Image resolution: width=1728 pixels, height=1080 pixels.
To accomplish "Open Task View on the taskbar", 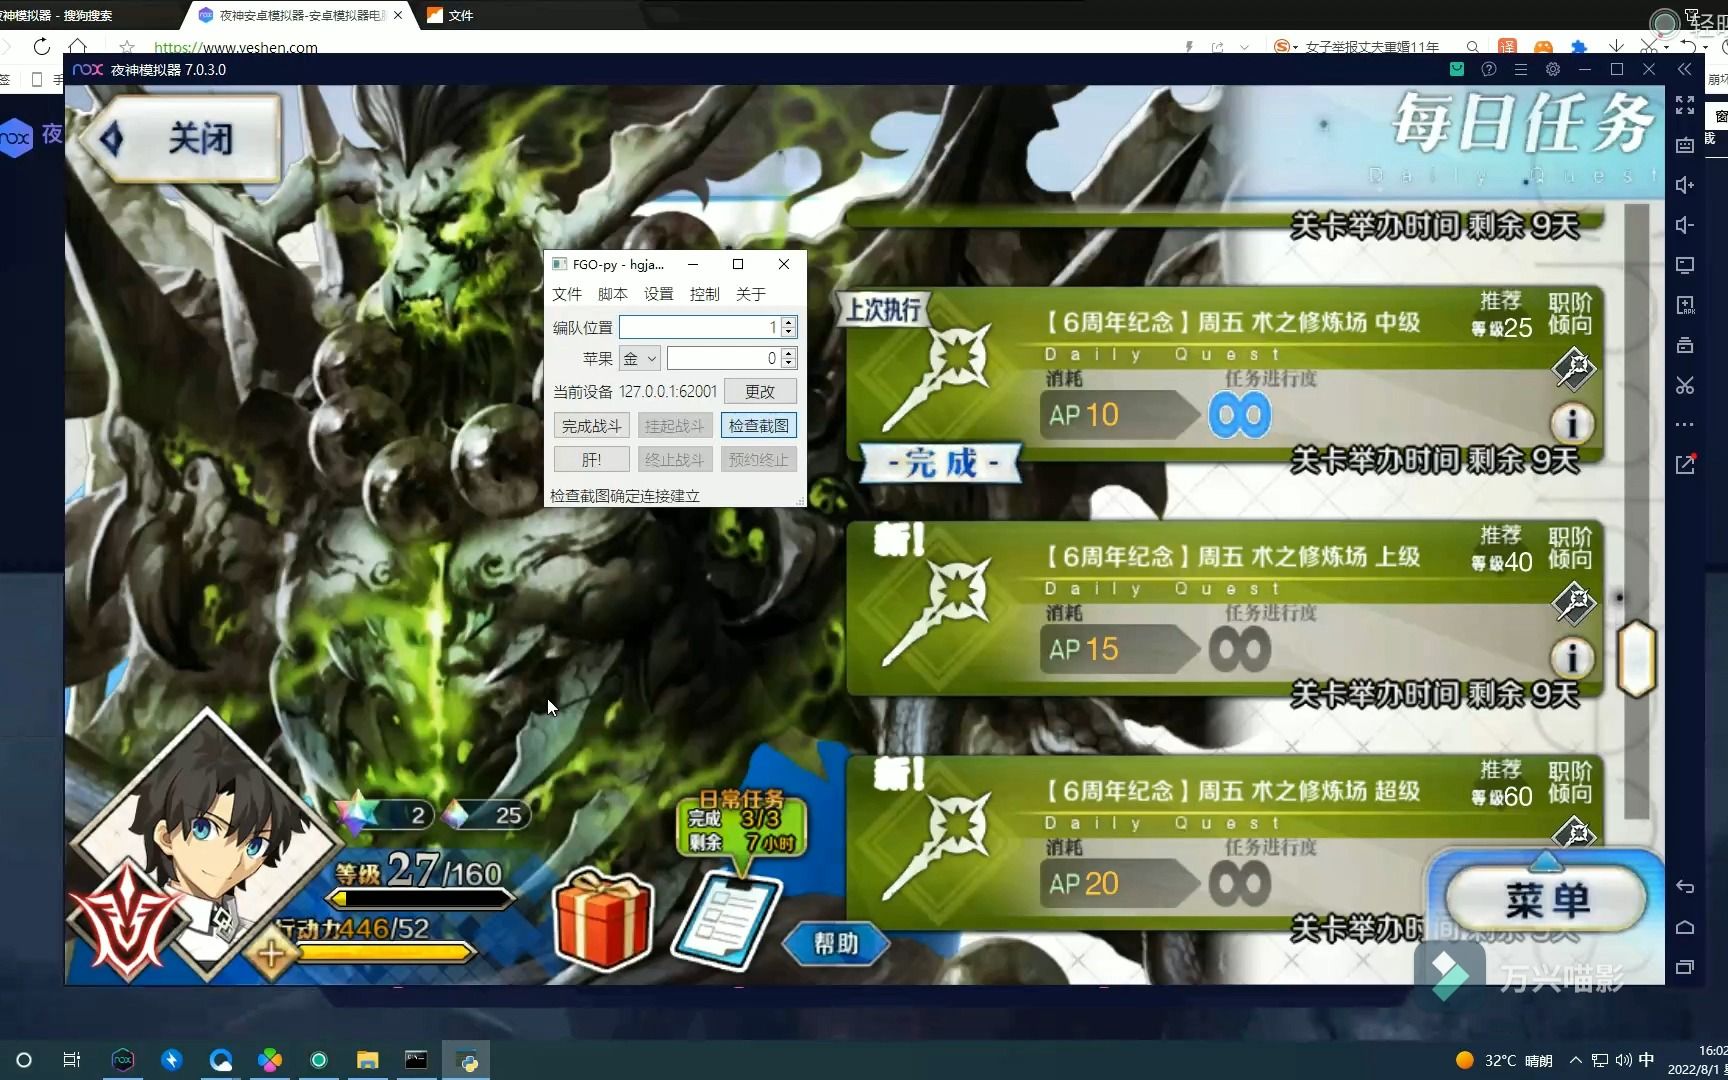I will coord(72,1060).
